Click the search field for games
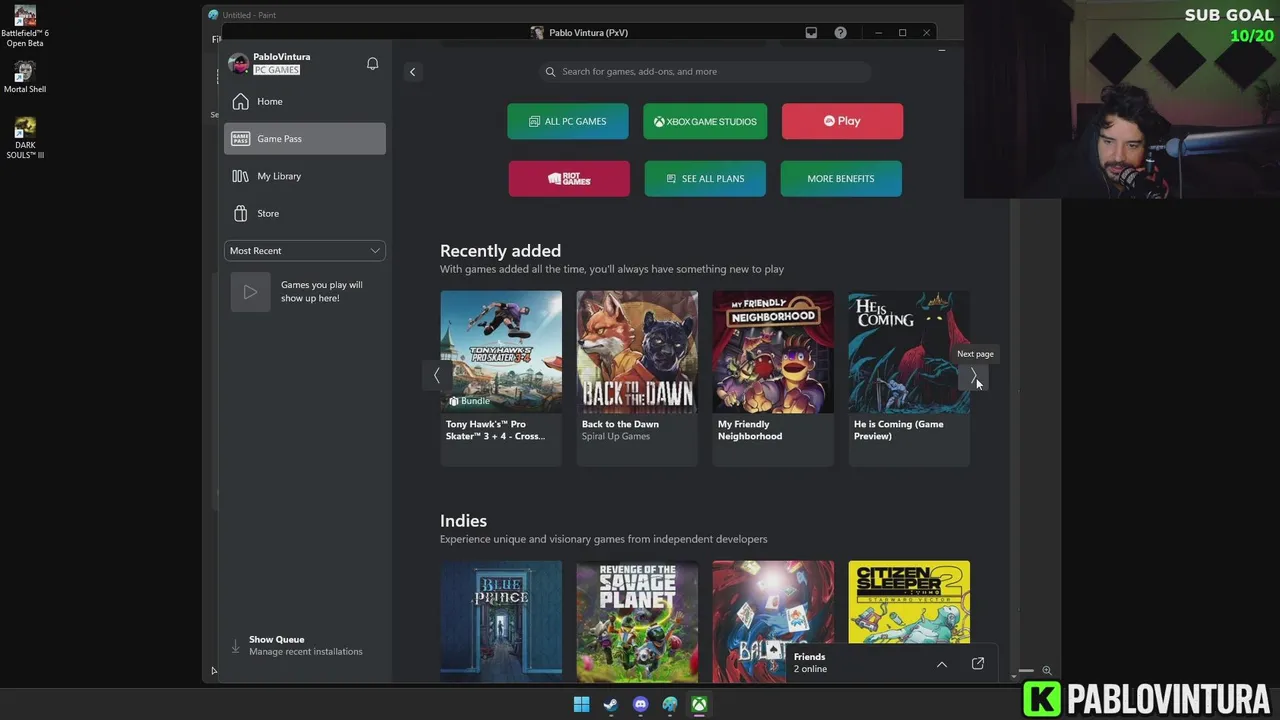The image size is (1280, 720). [x=705, y=72]
